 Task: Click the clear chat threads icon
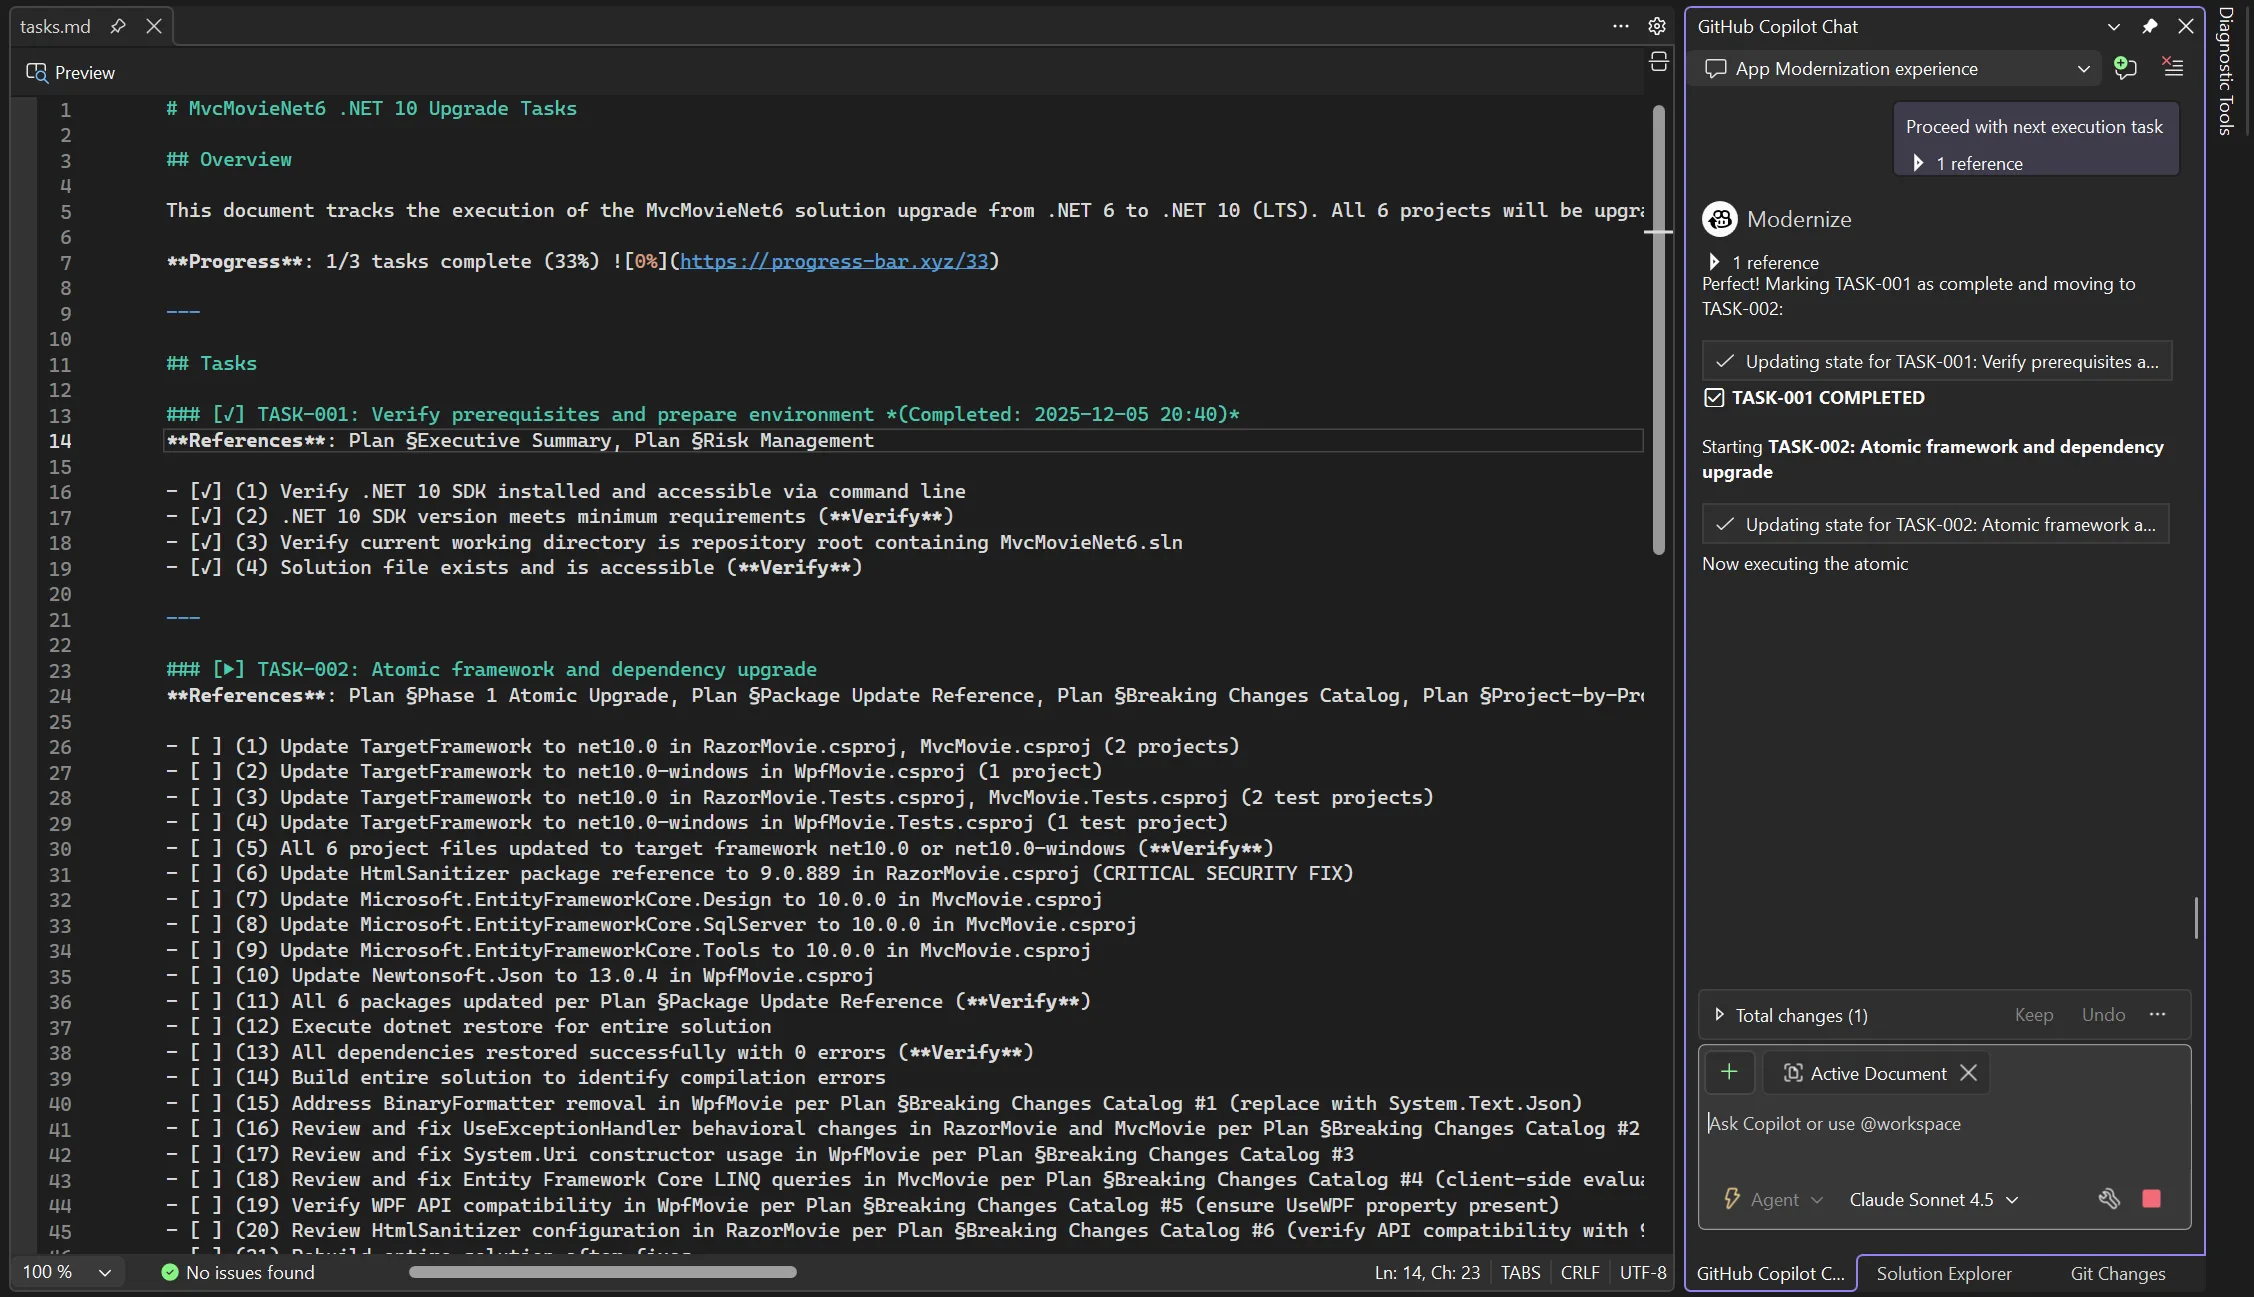coord(2172,68)
